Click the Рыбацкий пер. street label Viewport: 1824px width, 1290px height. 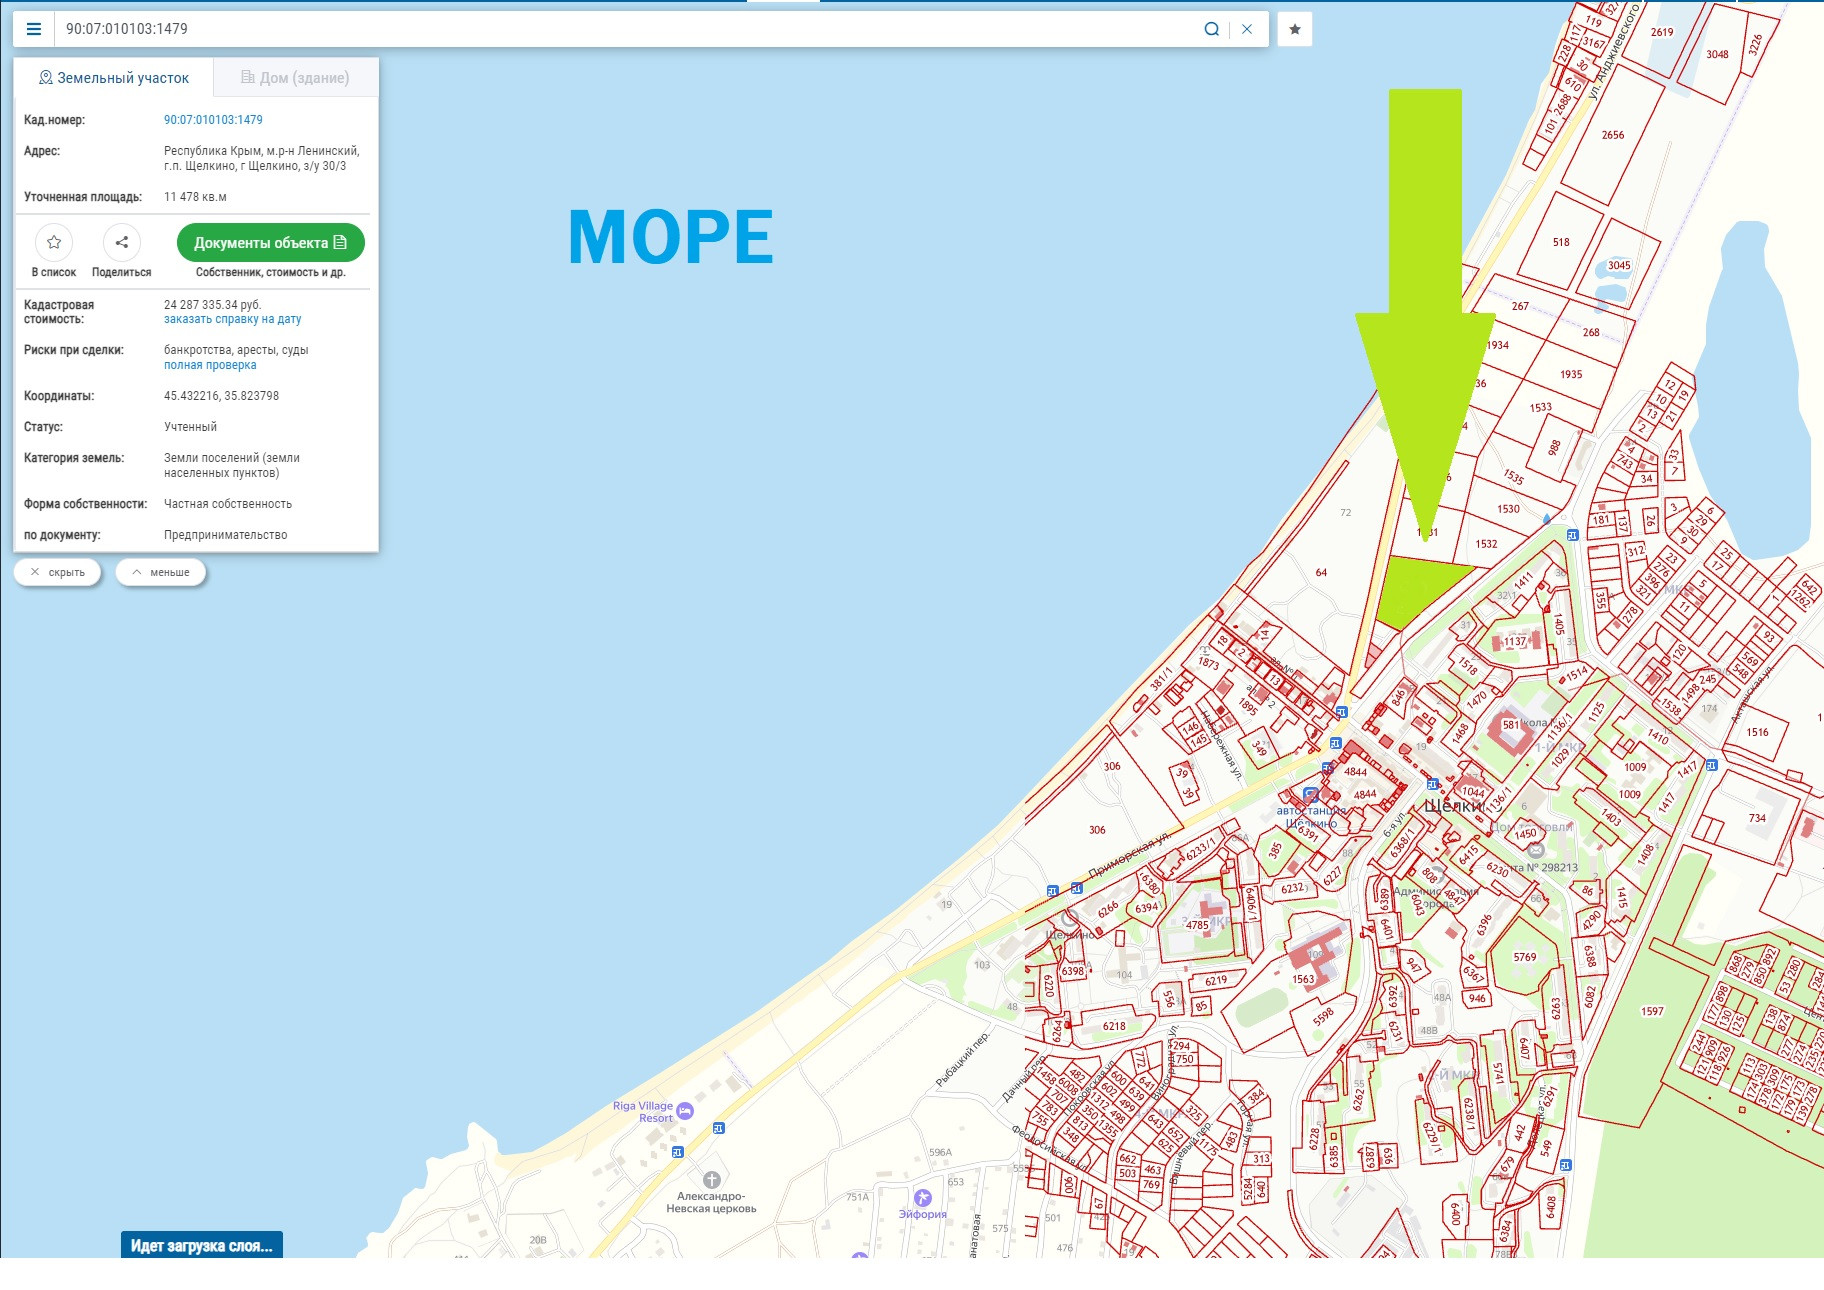(962, 1058)
